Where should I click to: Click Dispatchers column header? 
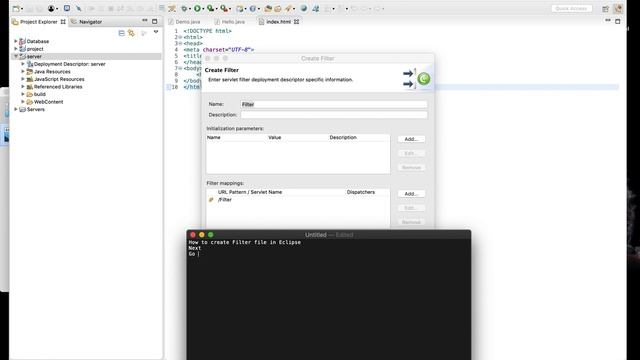pyautogui.click(x=360, y=192)
